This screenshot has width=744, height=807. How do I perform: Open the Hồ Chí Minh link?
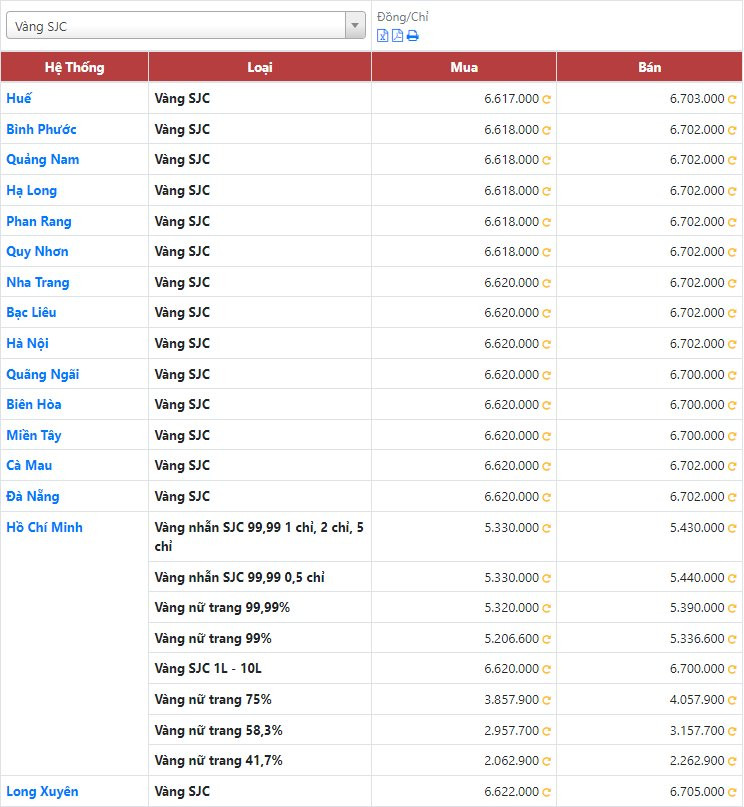(x=44, y=527)
